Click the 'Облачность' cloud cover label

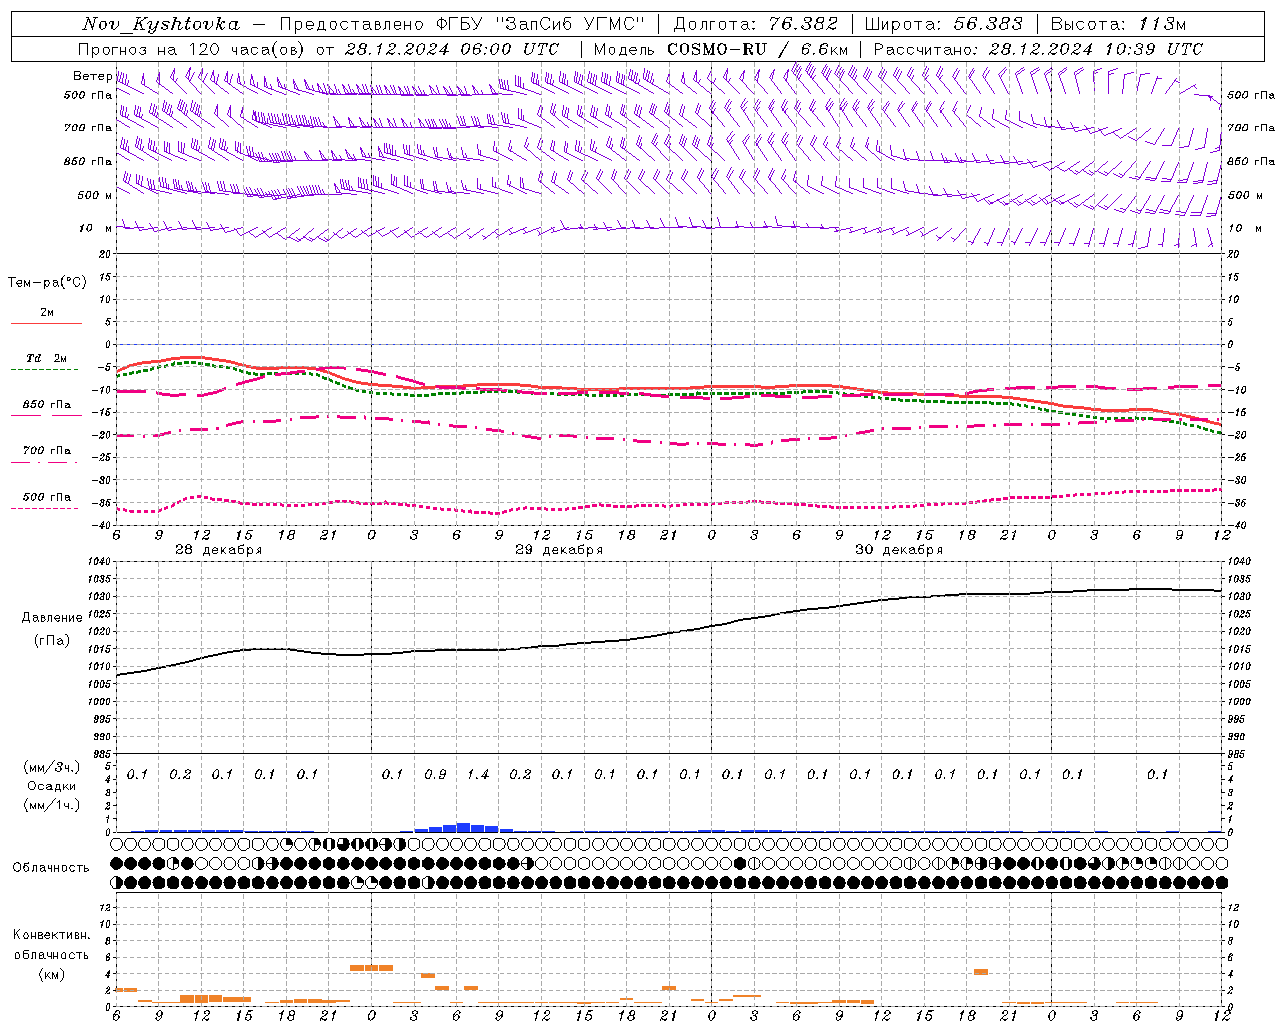51,867
